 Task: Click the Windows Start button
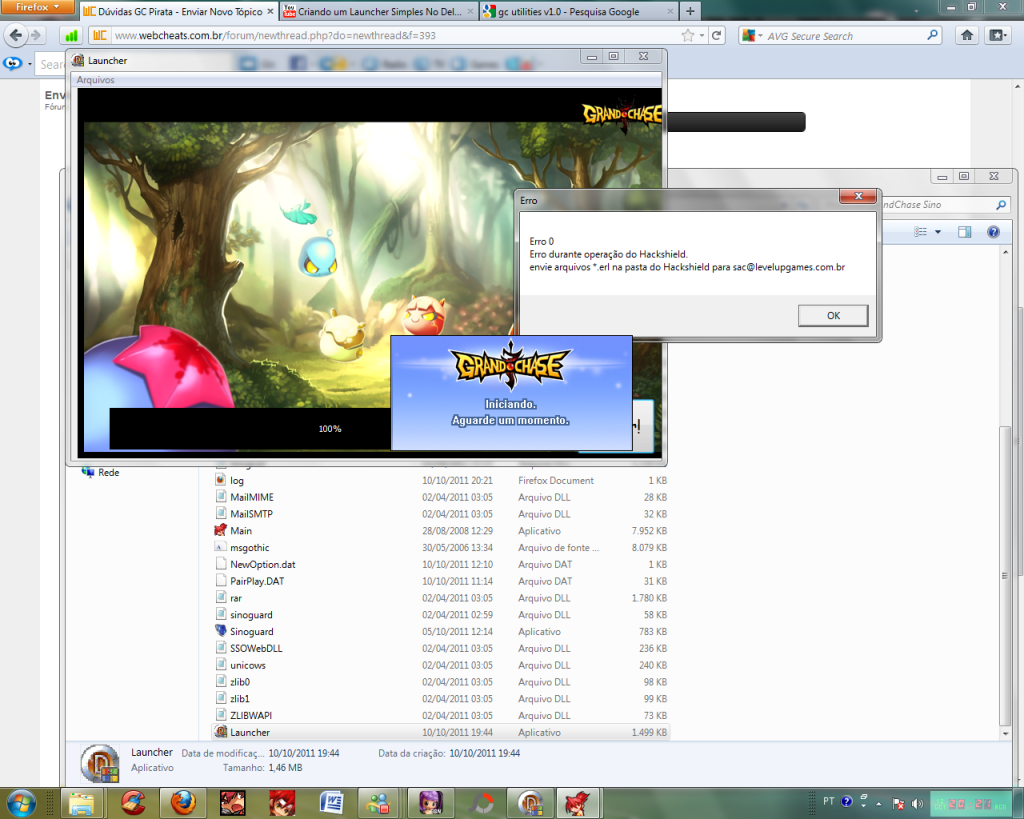click(20, 802)
